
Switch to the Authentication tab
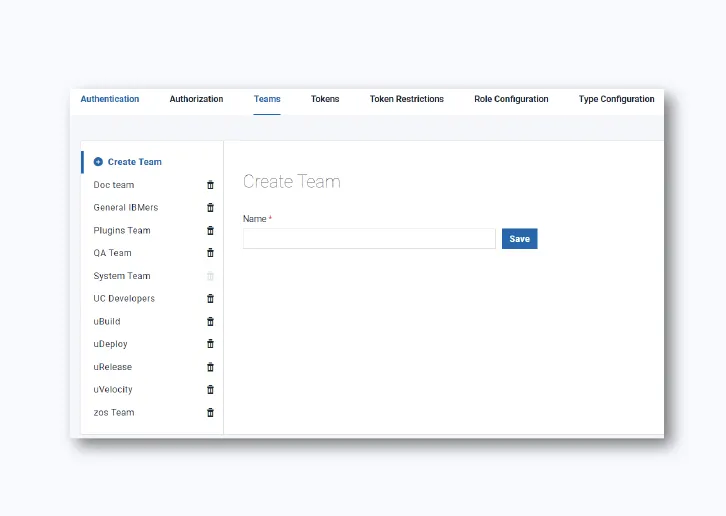pos(110,99)
